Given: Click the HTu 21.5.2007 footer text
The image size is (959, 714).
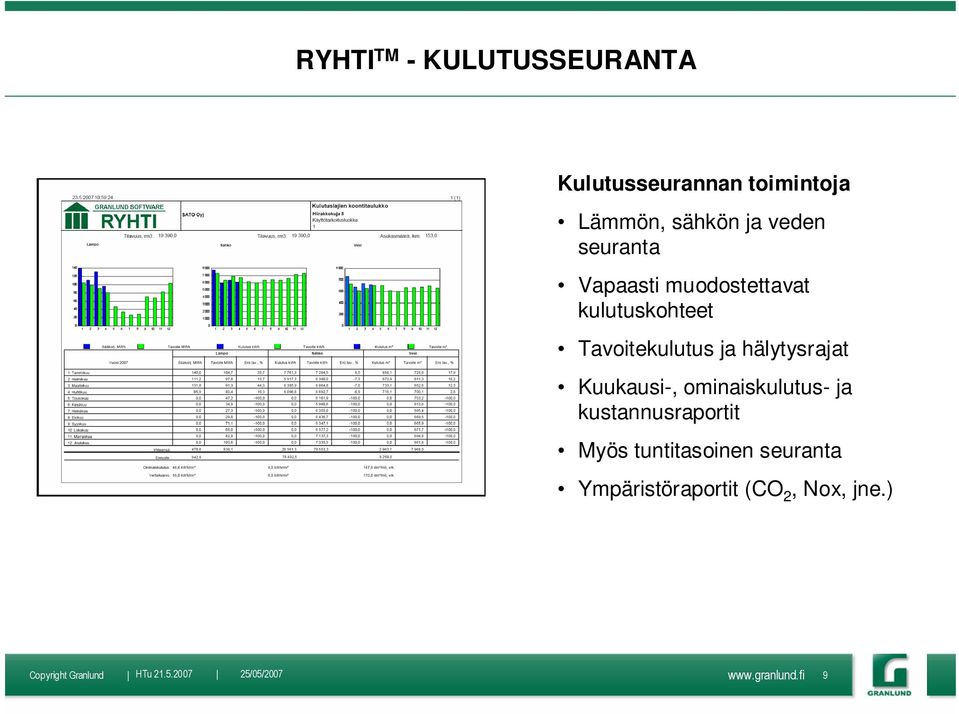Looking at the screenshot, I should click(164, 674).
